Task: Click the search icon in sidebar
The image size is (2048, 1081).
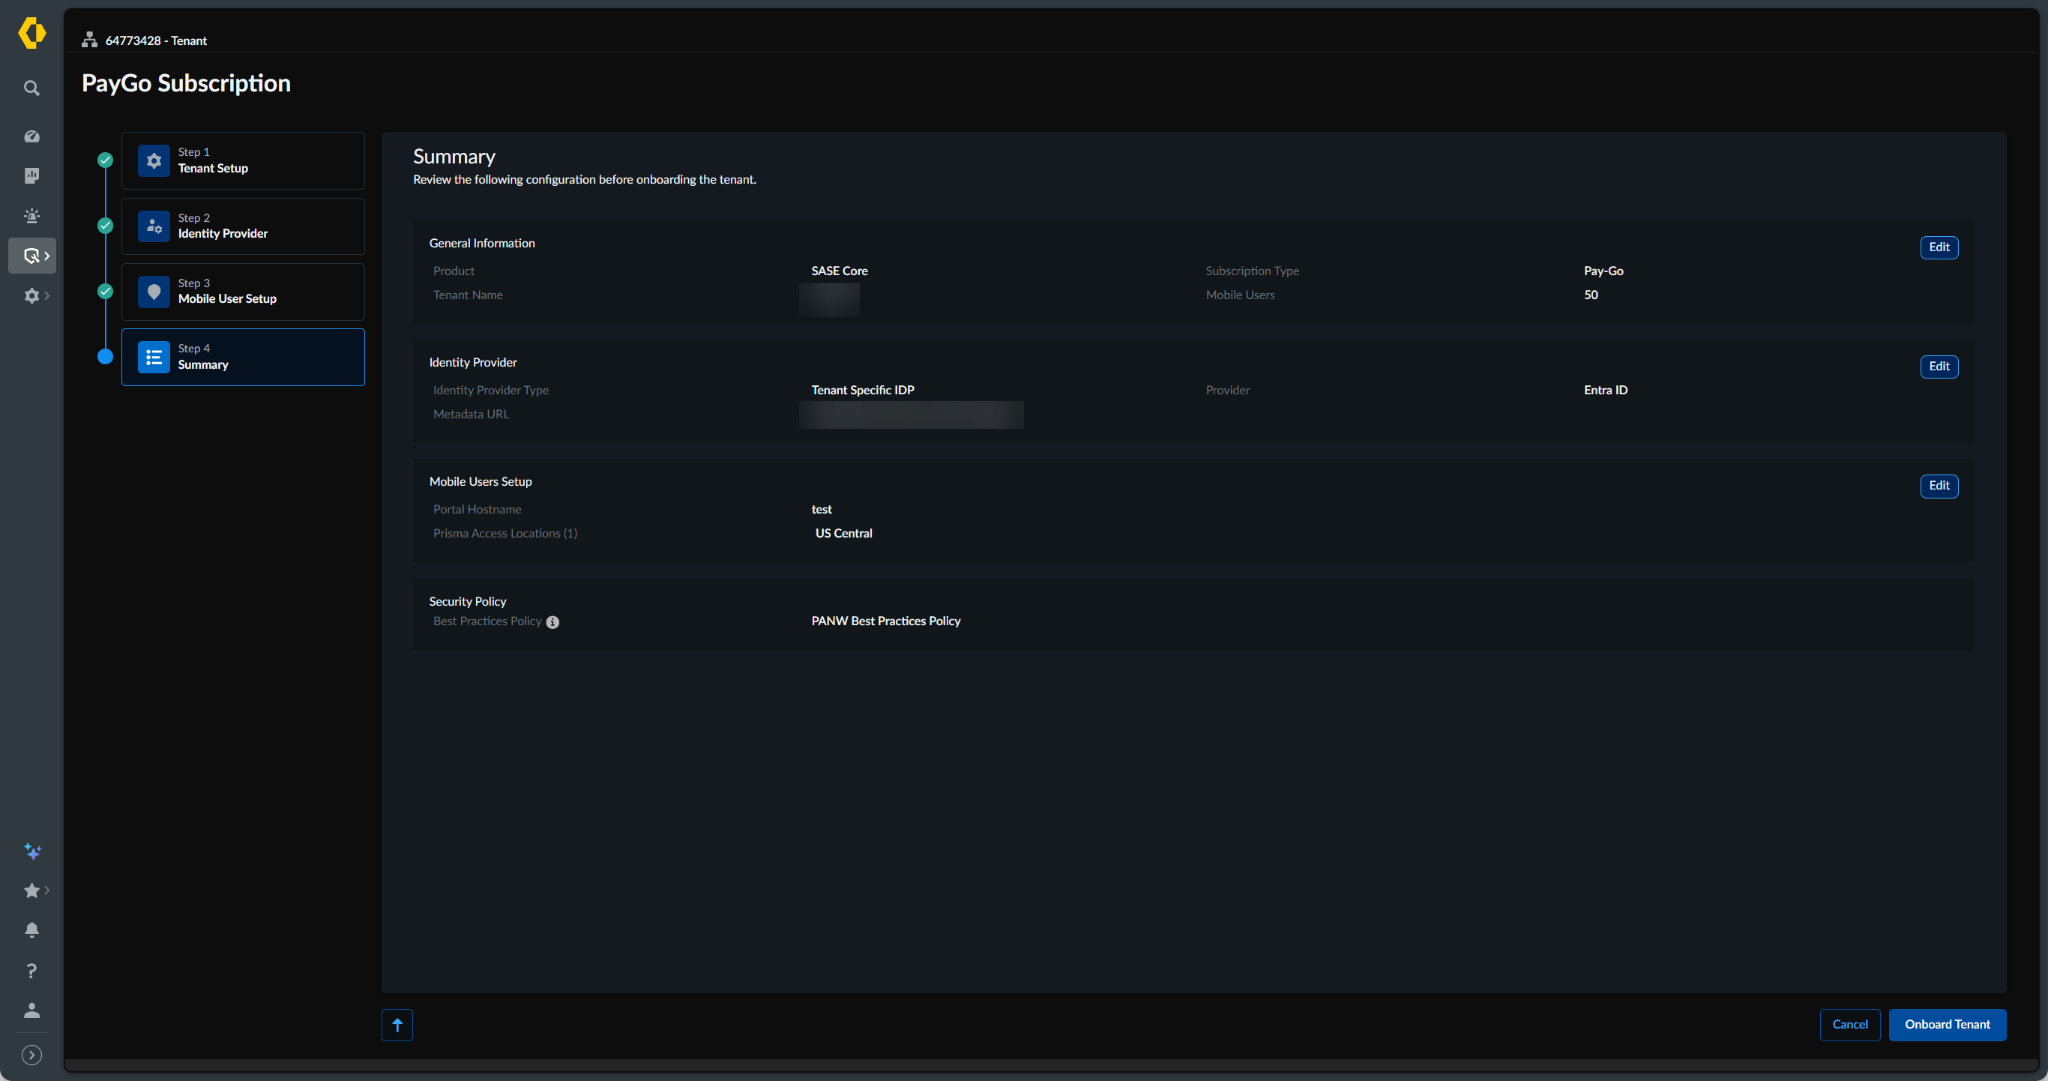Action: coord(32,88)
